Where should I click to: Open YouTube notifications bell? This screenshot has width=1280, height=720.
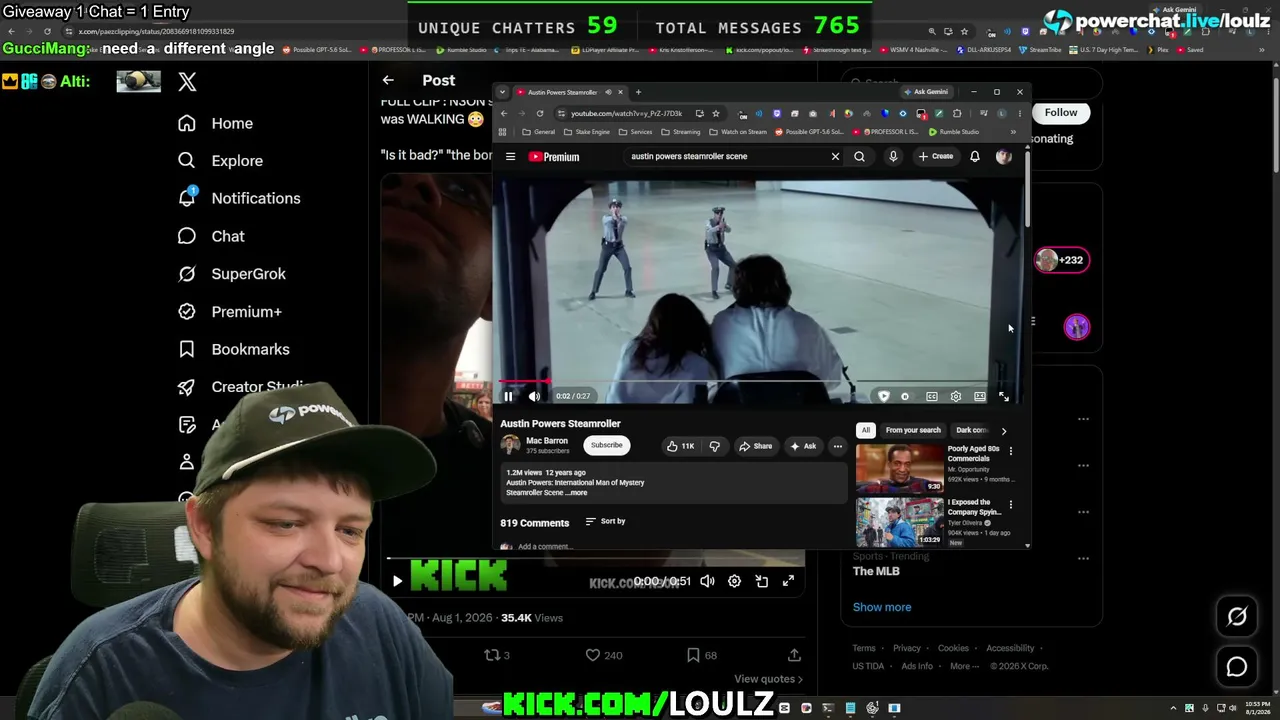coord(975,156)
